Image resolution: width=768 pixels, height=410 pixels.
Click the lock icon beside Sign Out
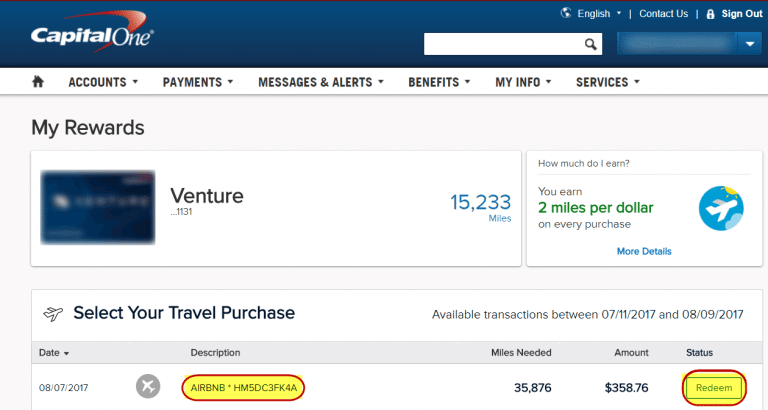(x=710, y=14)
